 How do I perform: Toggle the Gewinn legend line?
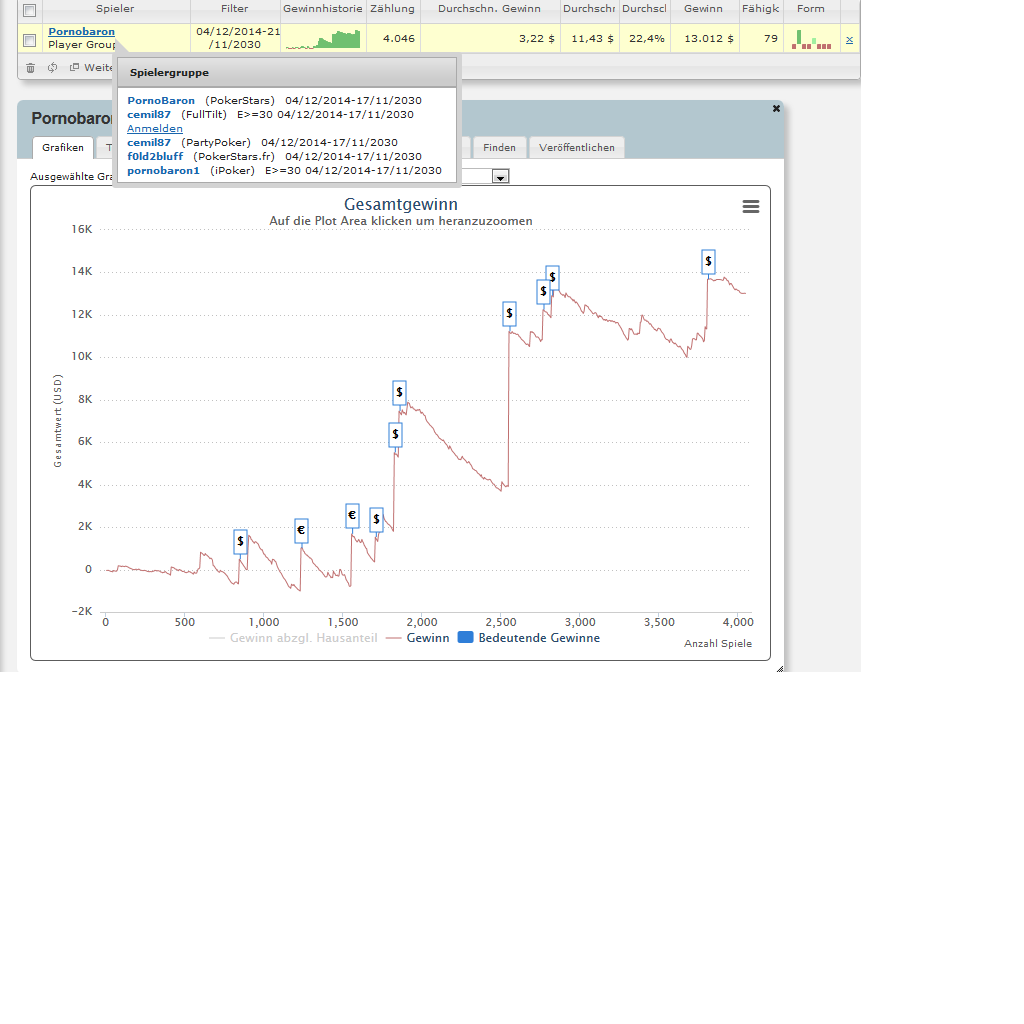pyautogui.click(x=417, y=638)
